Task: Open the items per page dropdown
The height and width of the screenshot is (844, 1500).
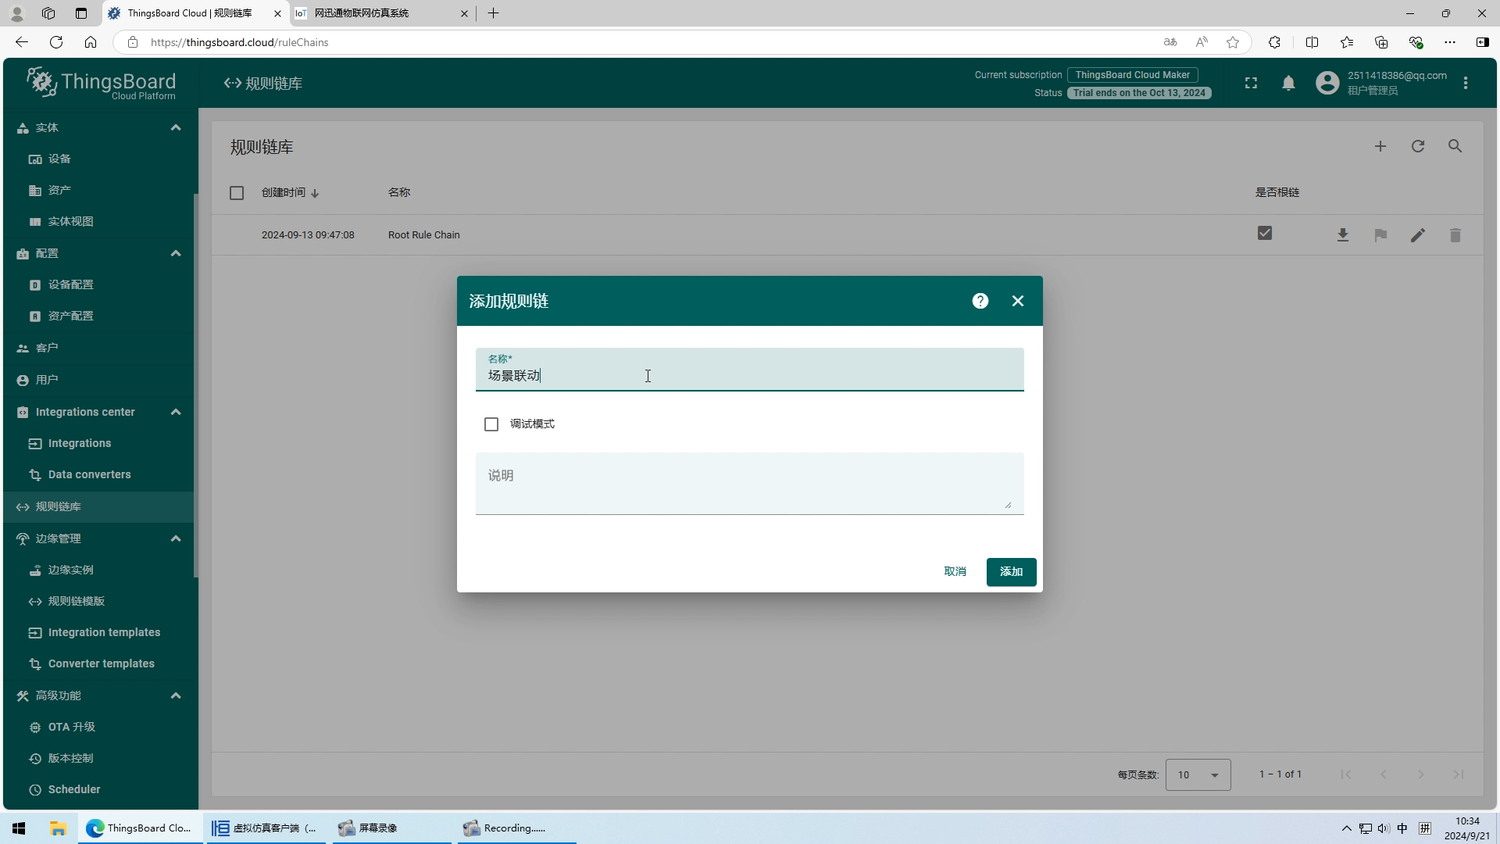Action: coord(1197,775)
